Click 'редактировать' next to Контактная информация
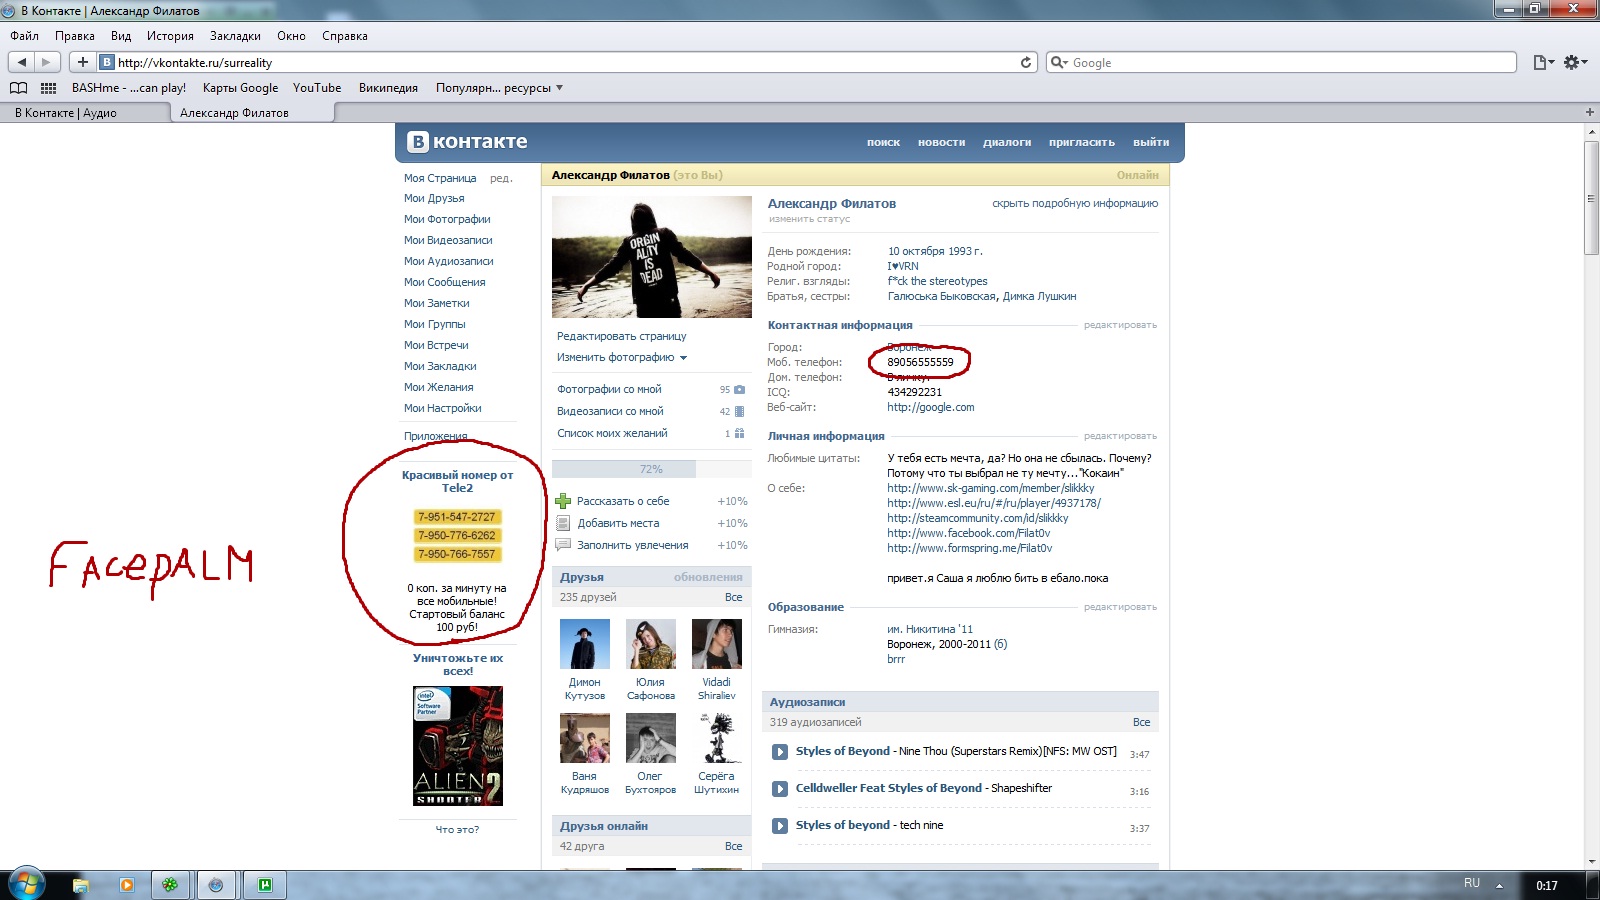Image resolution: width=1600 pixels, height=900 pixels. (x=1120, y=325)
